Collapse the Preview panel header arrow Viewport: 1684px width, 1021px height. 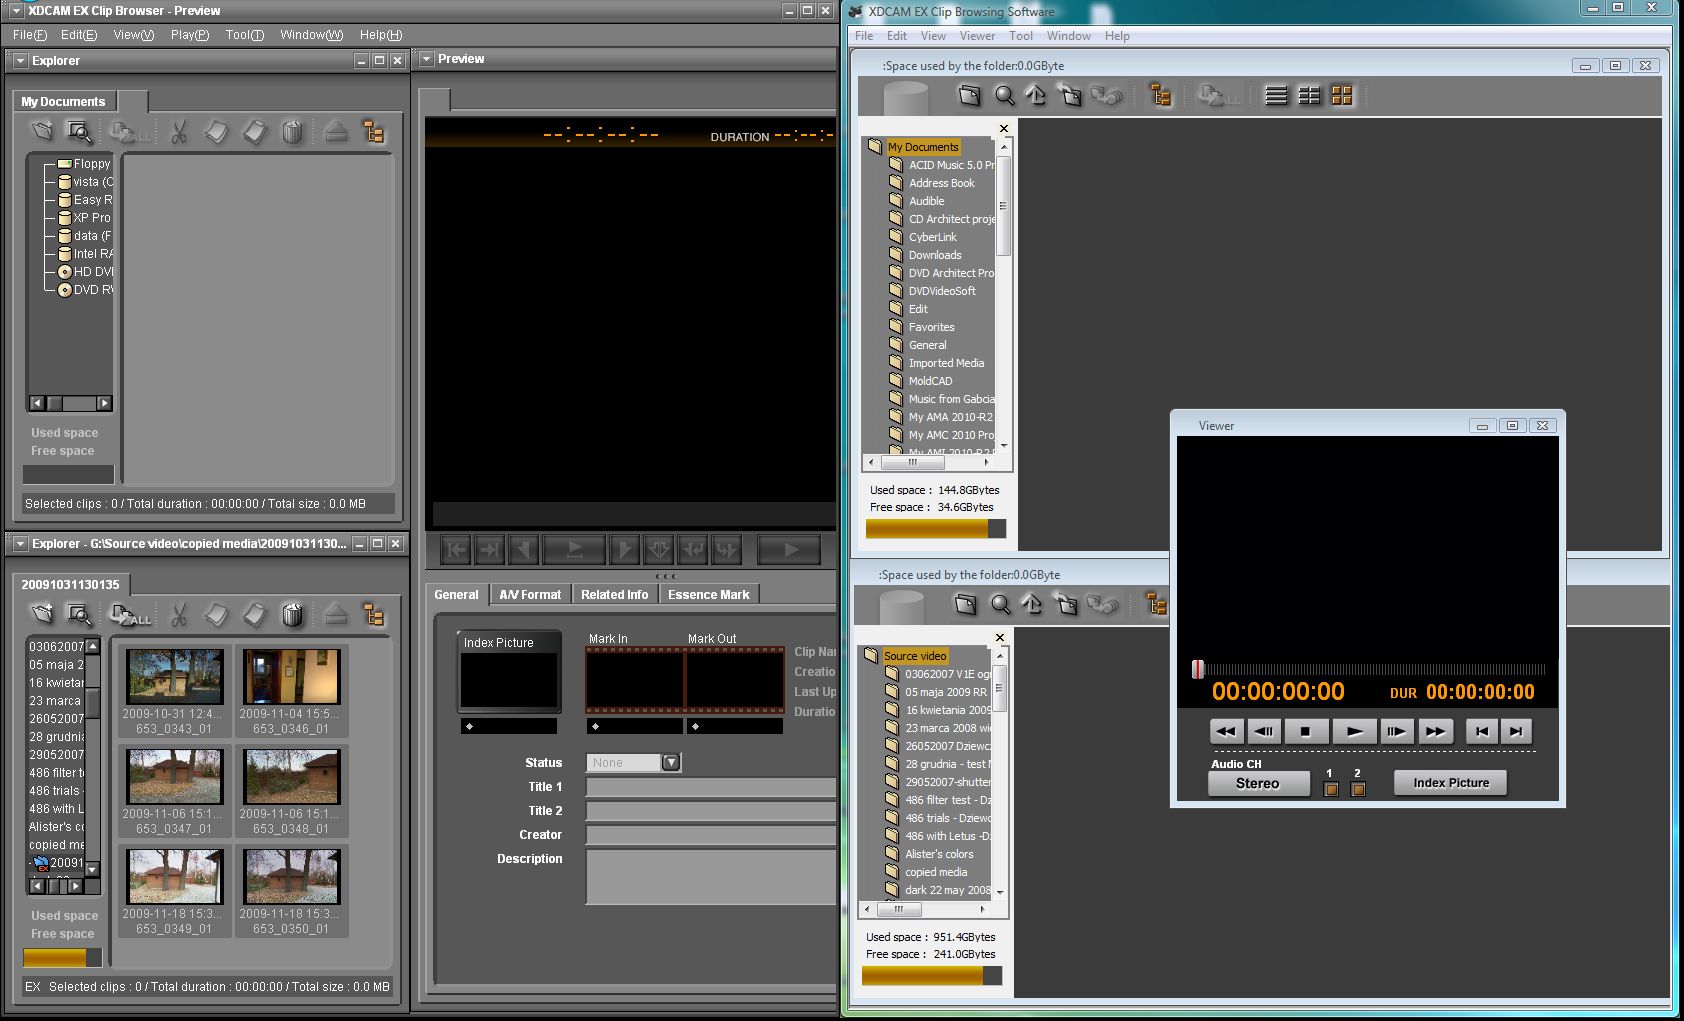coord(427,59)
